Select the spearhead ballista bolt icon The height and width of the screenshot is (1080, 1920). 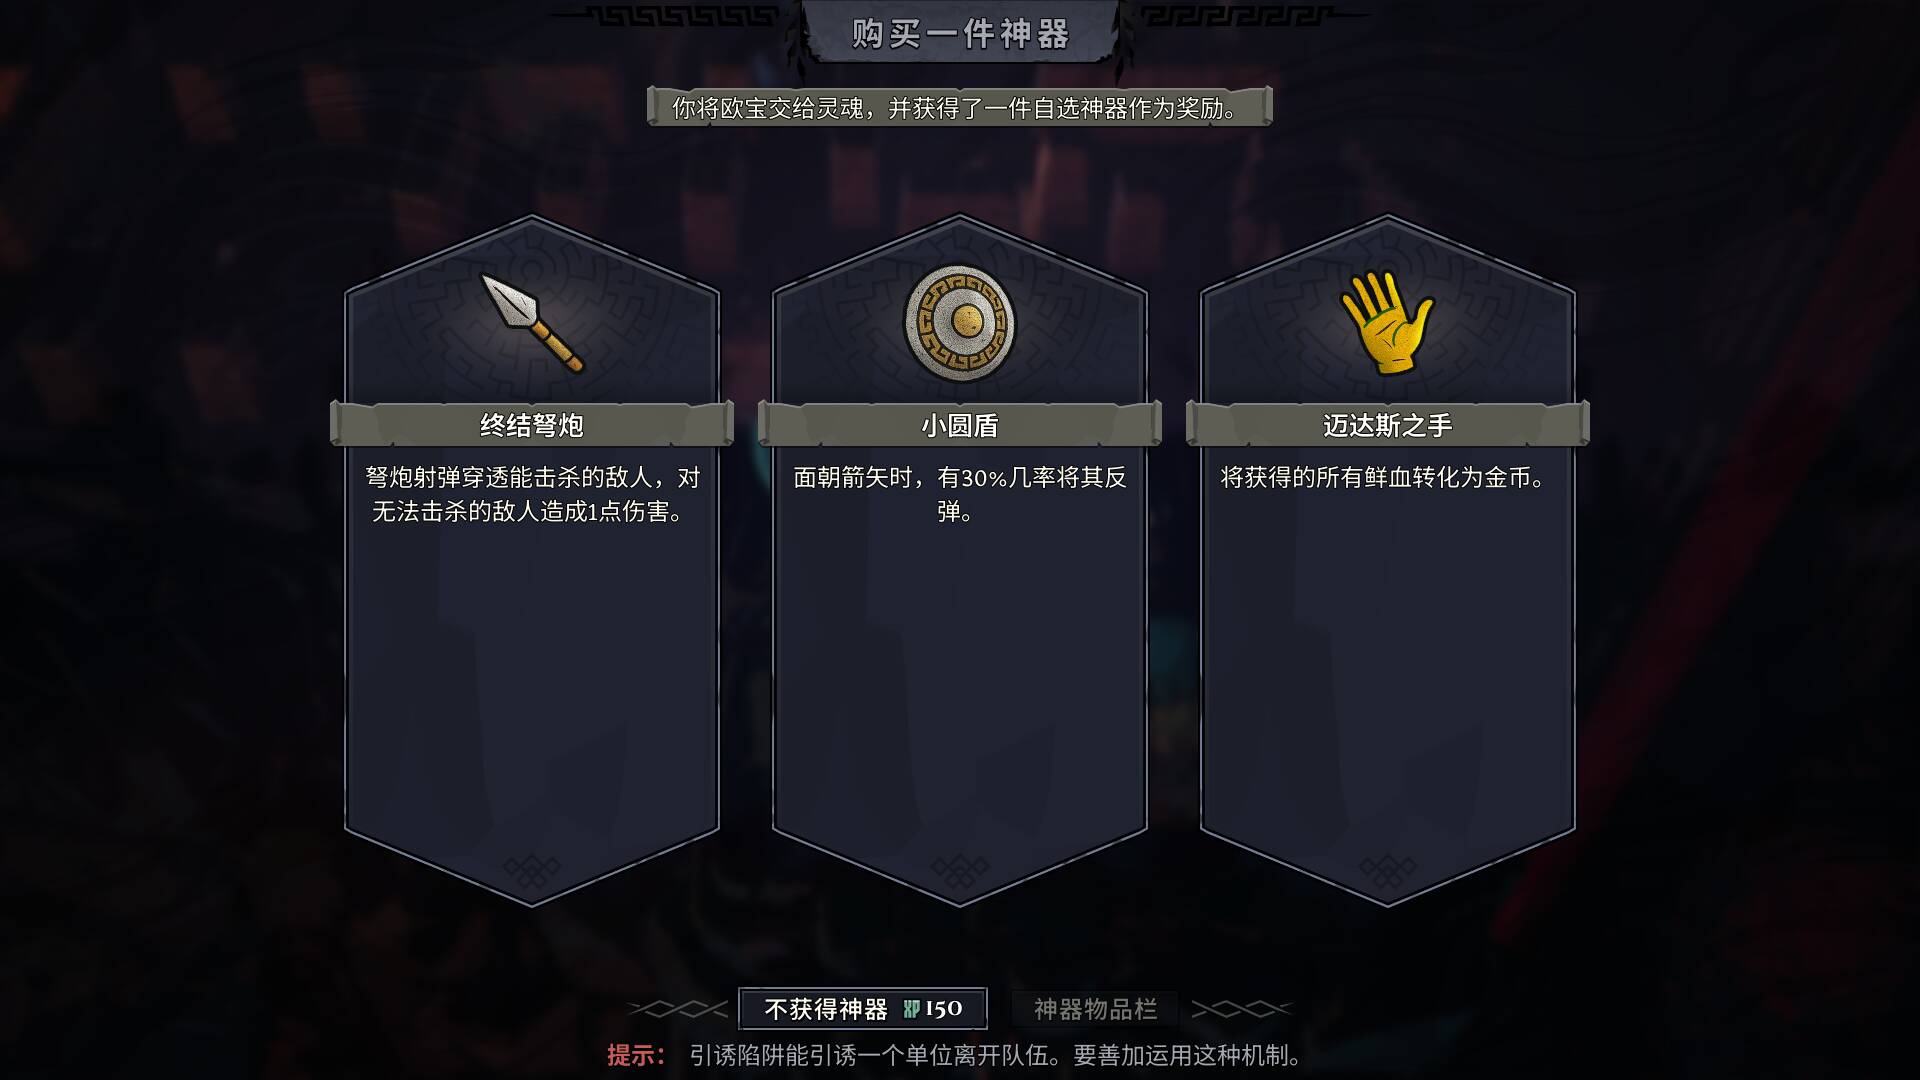(532, 323)
